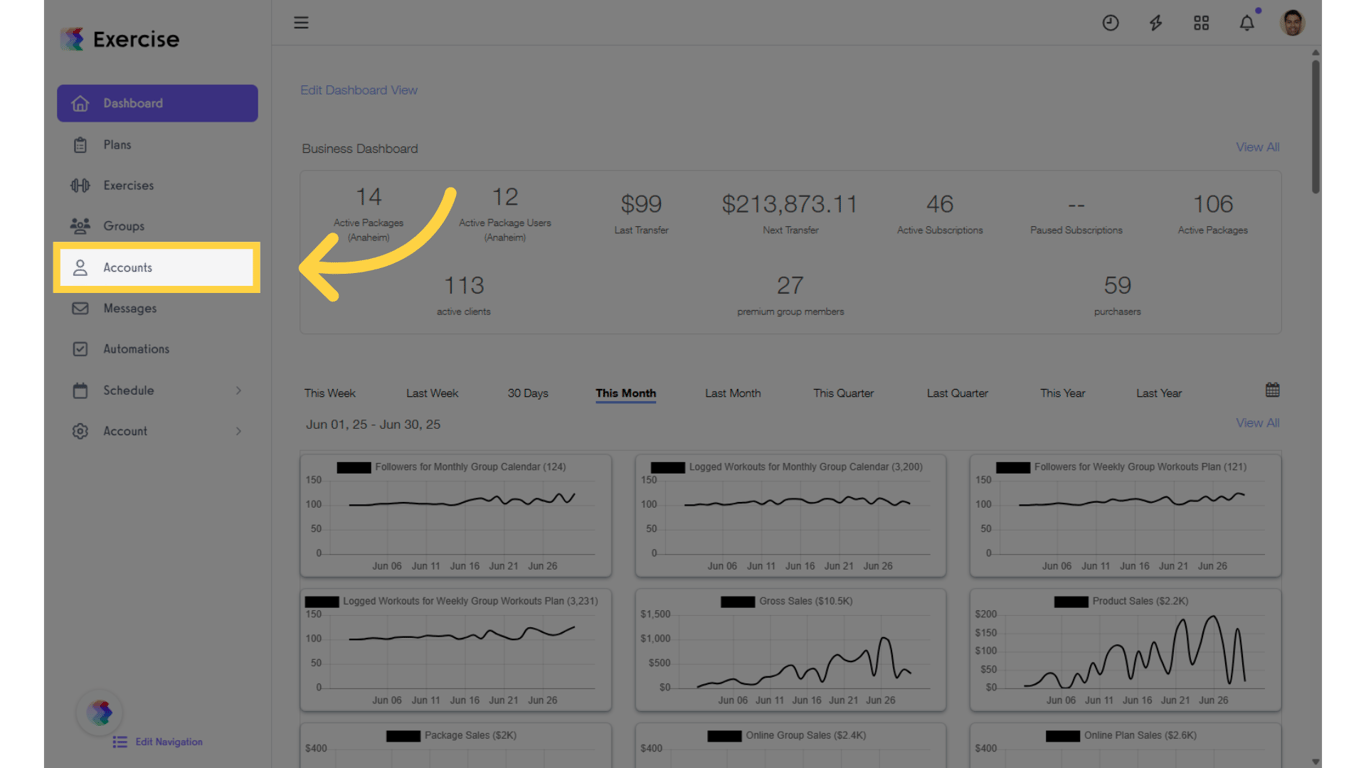
Task: Click the Groups people icon
Action: (80, 226)
